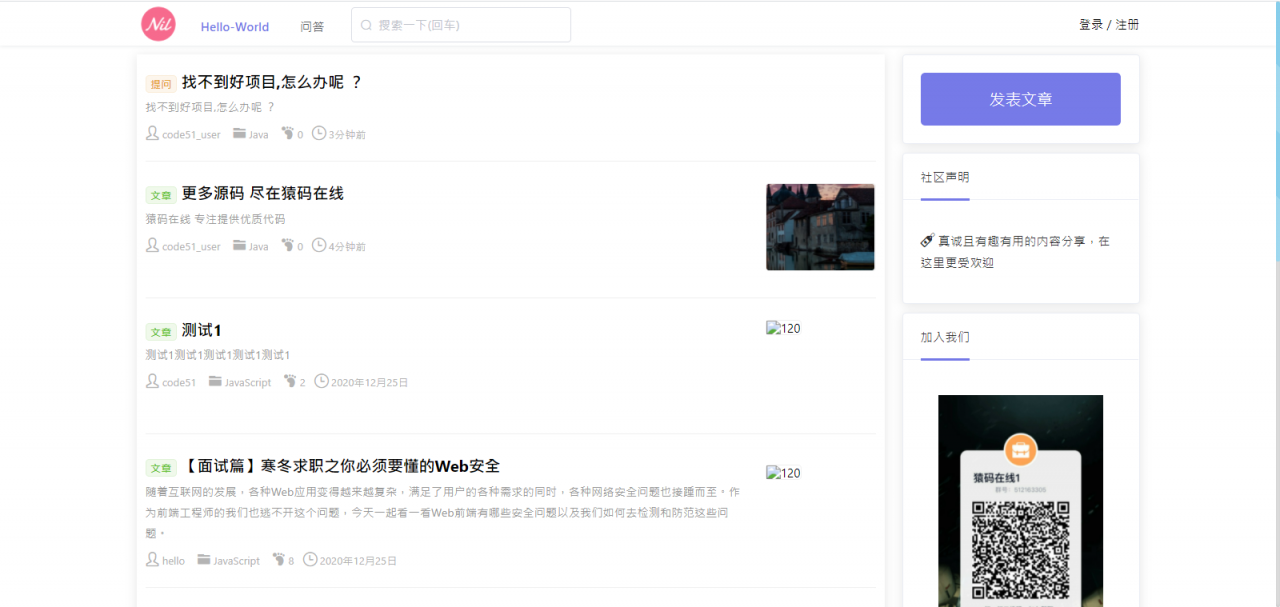The image size is (1280, 607).
Task: Select 文章 tag on 测试1 post
Action: click(x=161, y=332)
